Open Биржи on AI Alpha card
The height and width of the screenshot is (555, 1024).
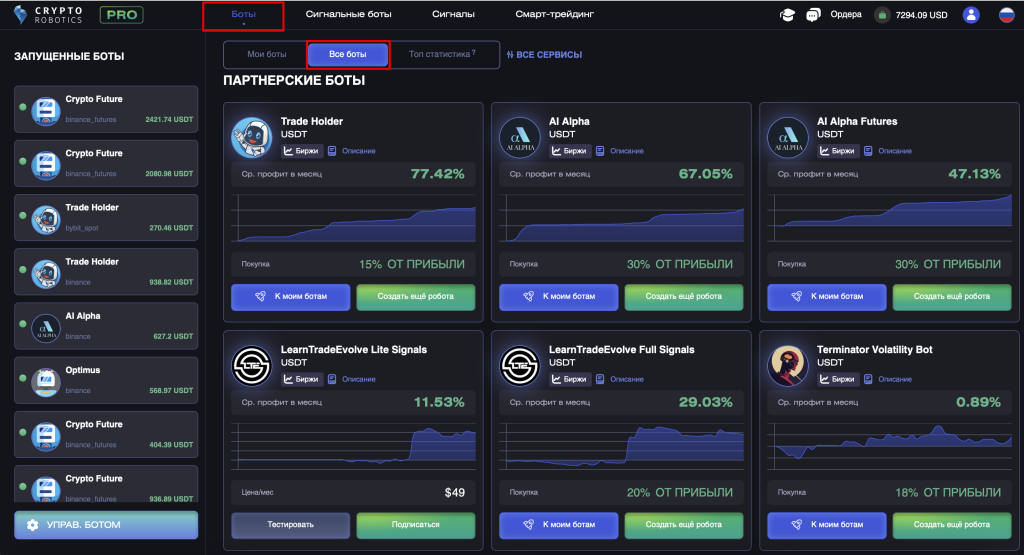click(570, 151)
